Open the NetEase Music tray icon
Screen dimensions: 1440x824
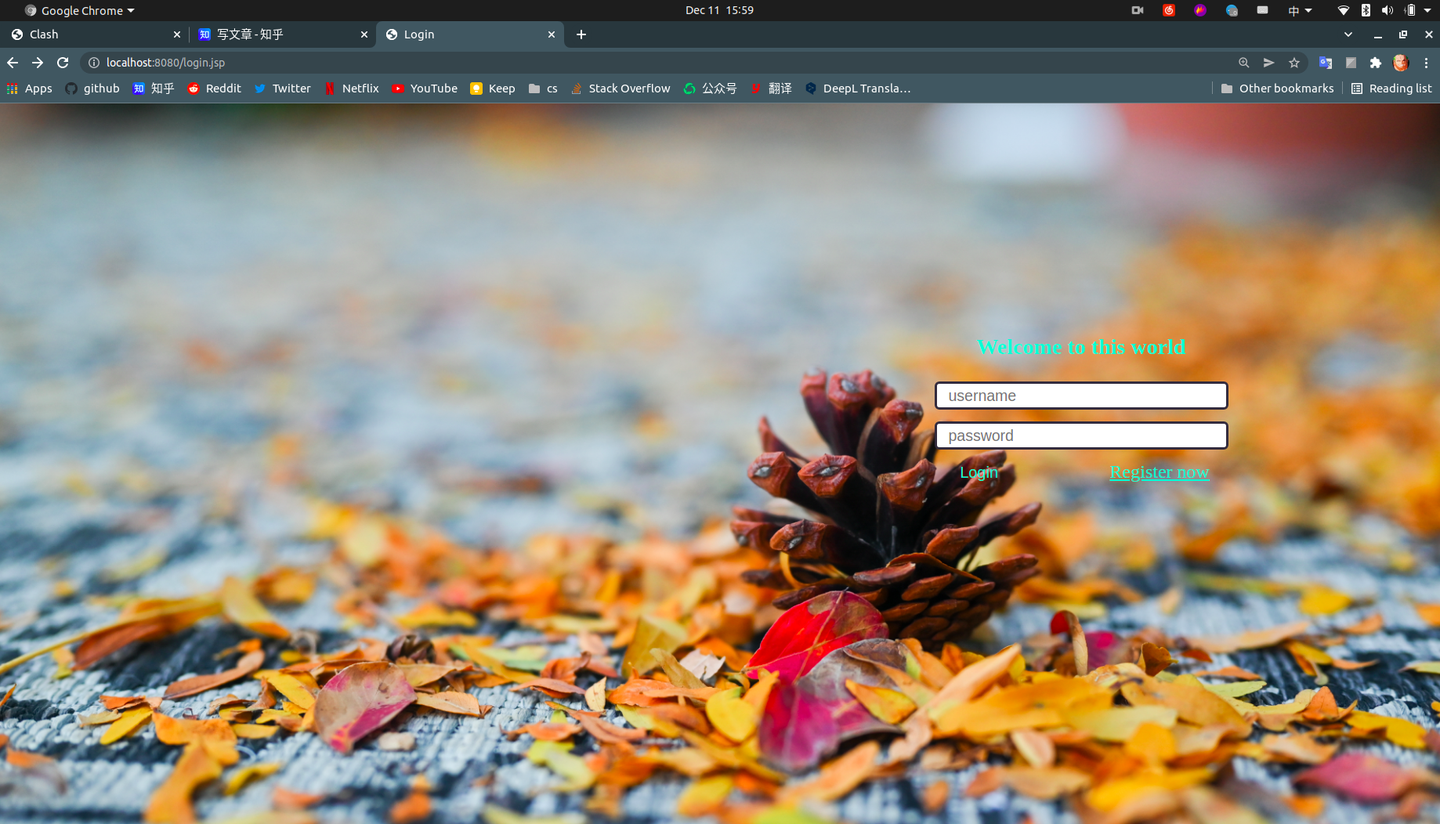click(1169, 10)
